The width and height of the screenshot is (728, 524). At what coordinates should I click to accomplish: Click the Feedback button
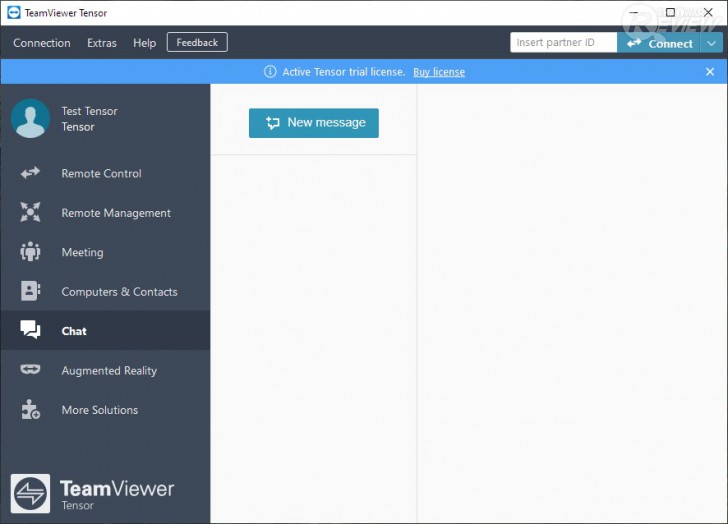point(197,42)
